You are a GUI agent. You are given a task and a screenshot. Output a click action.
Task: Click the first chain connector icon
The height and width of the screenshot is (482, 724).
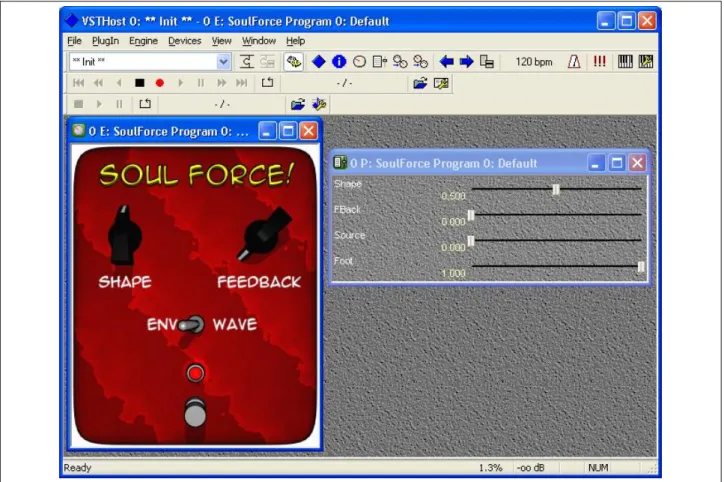pos(247,61)
